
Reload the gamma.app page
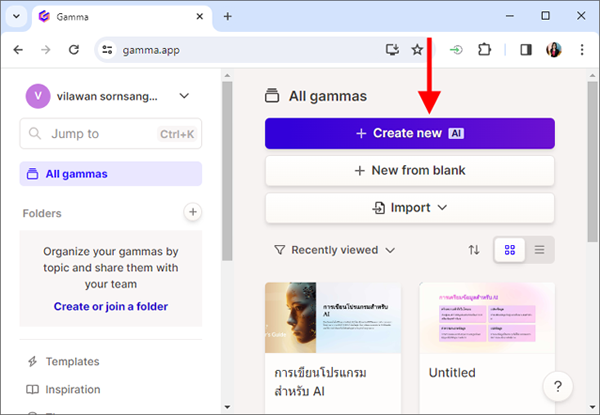73,50
